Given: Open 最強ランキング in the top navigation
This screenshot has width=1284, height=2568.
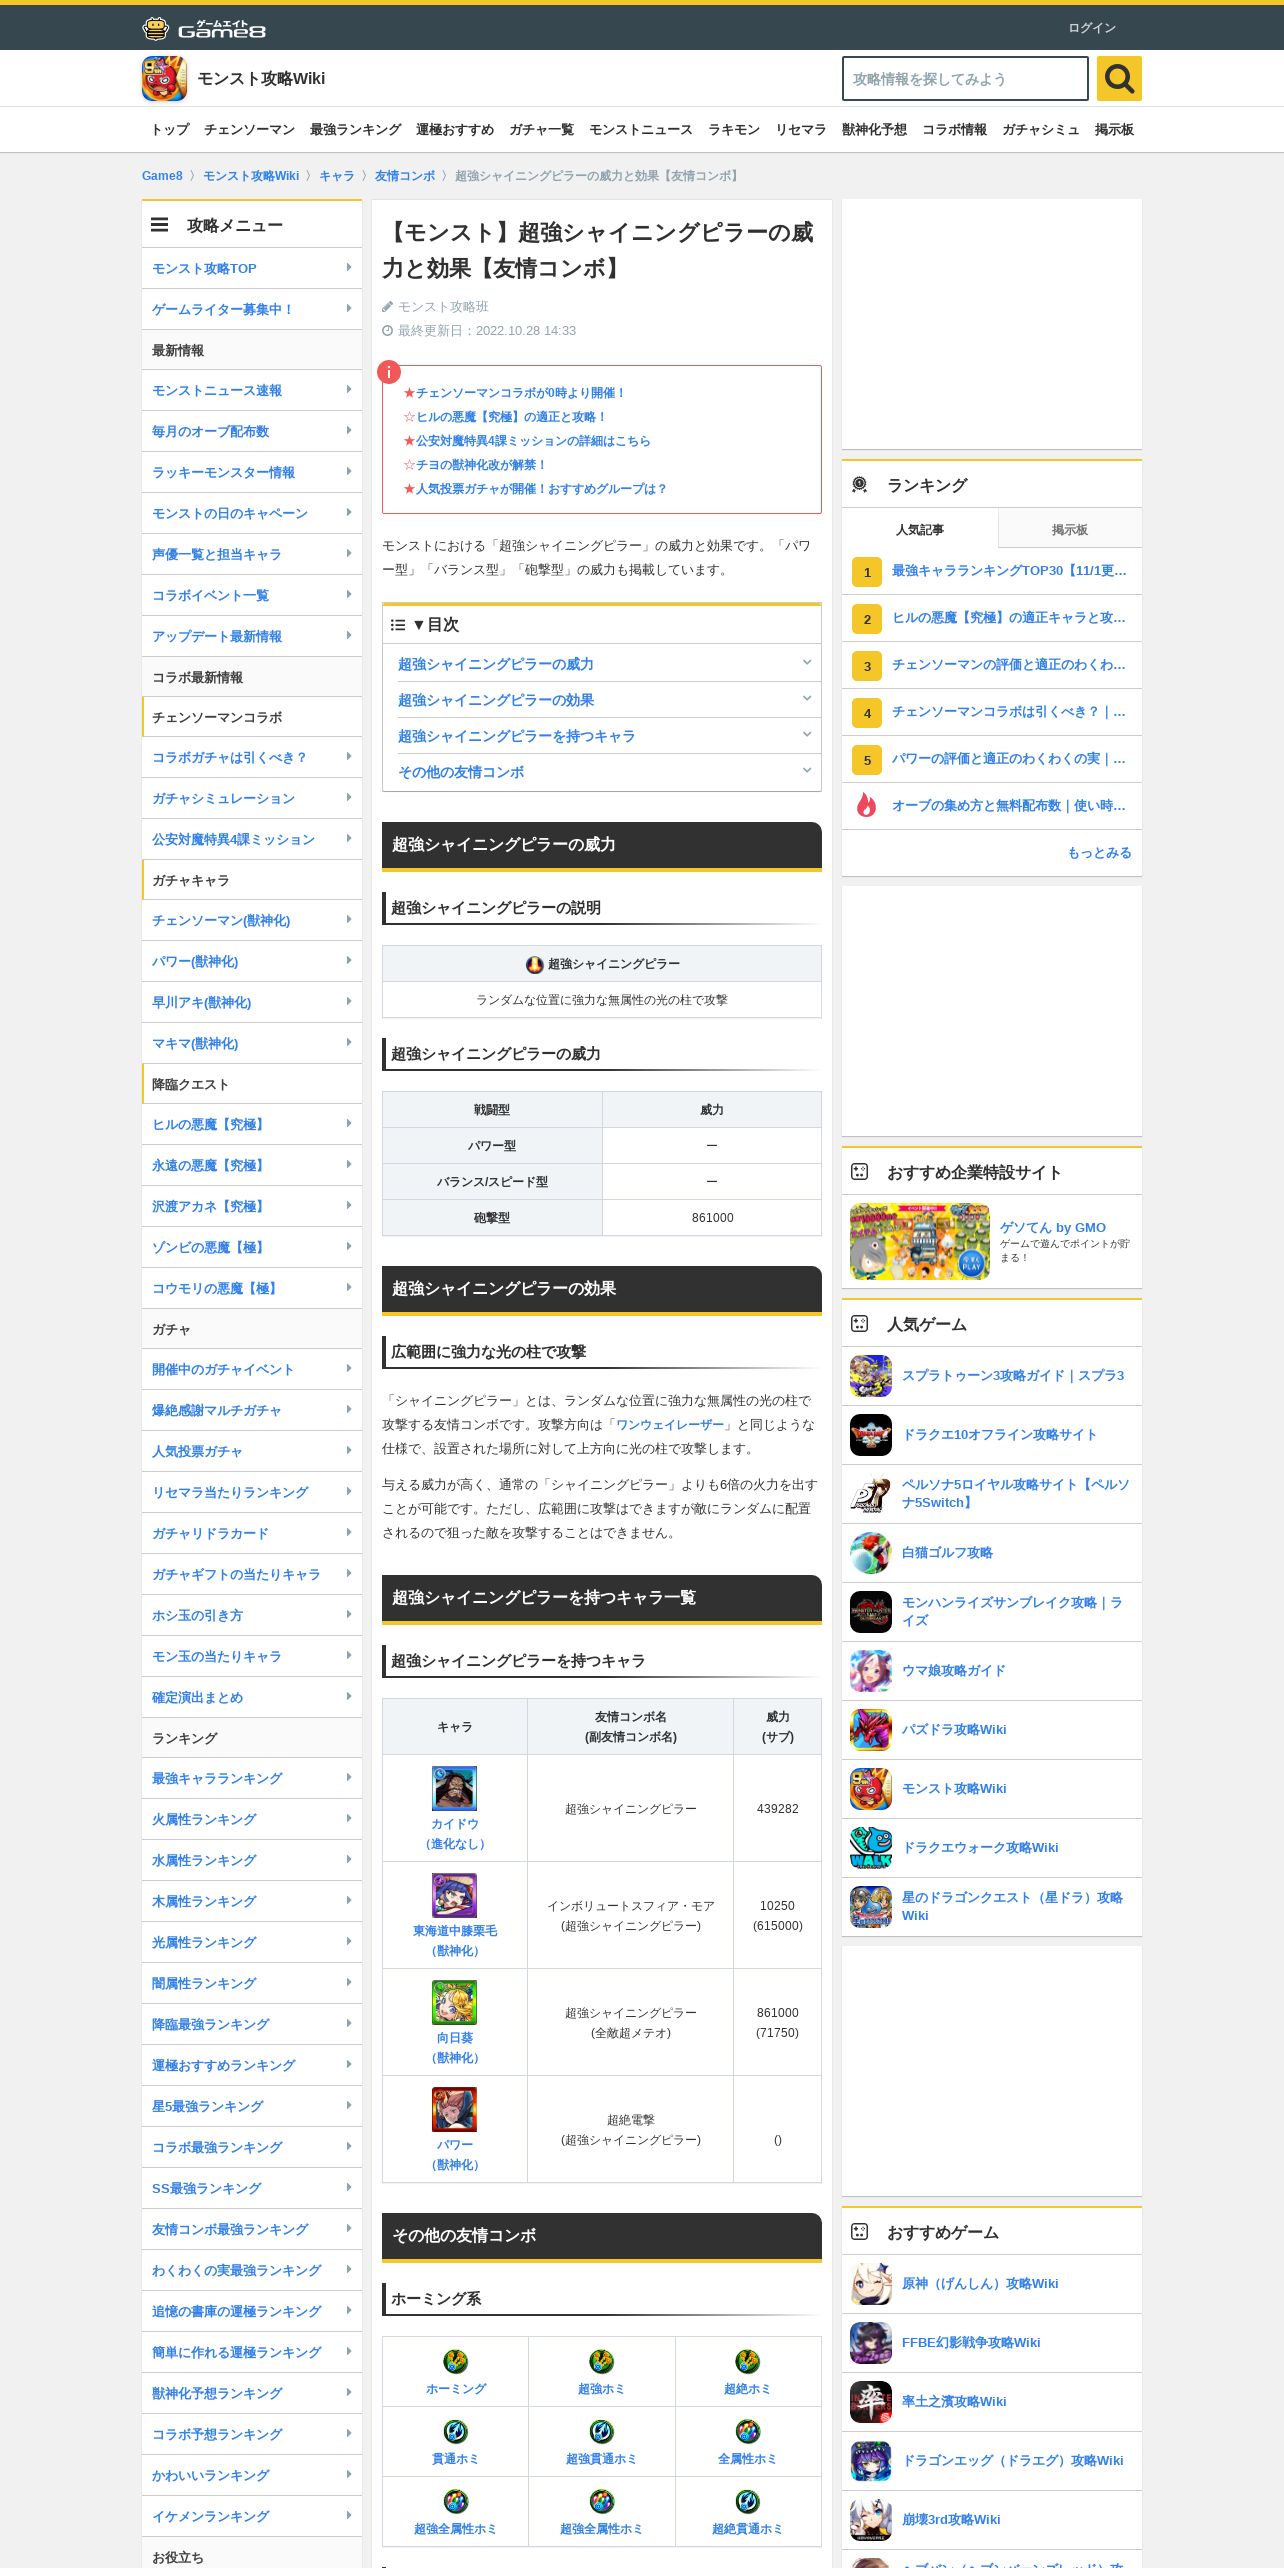Looking at the screenshot, I should [355, 130].
